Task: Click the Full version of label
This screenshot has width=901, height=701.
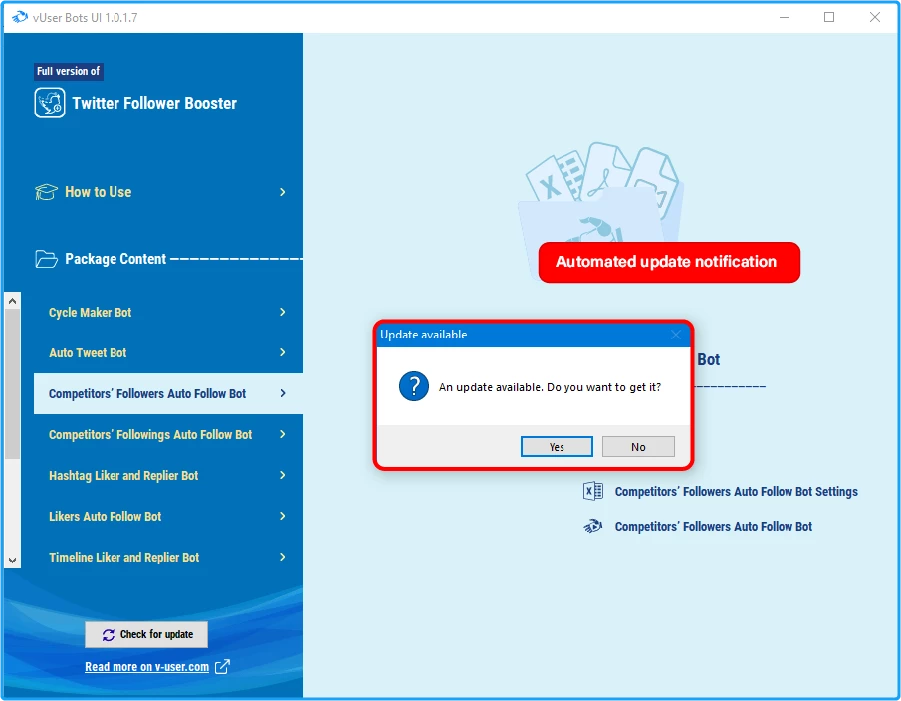Action: [x=68, y=71]
